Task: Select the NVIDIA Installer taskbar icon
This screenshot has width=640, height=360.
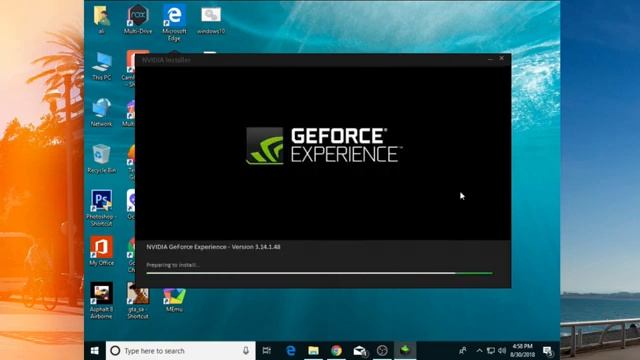Action: tap(405, 350)
